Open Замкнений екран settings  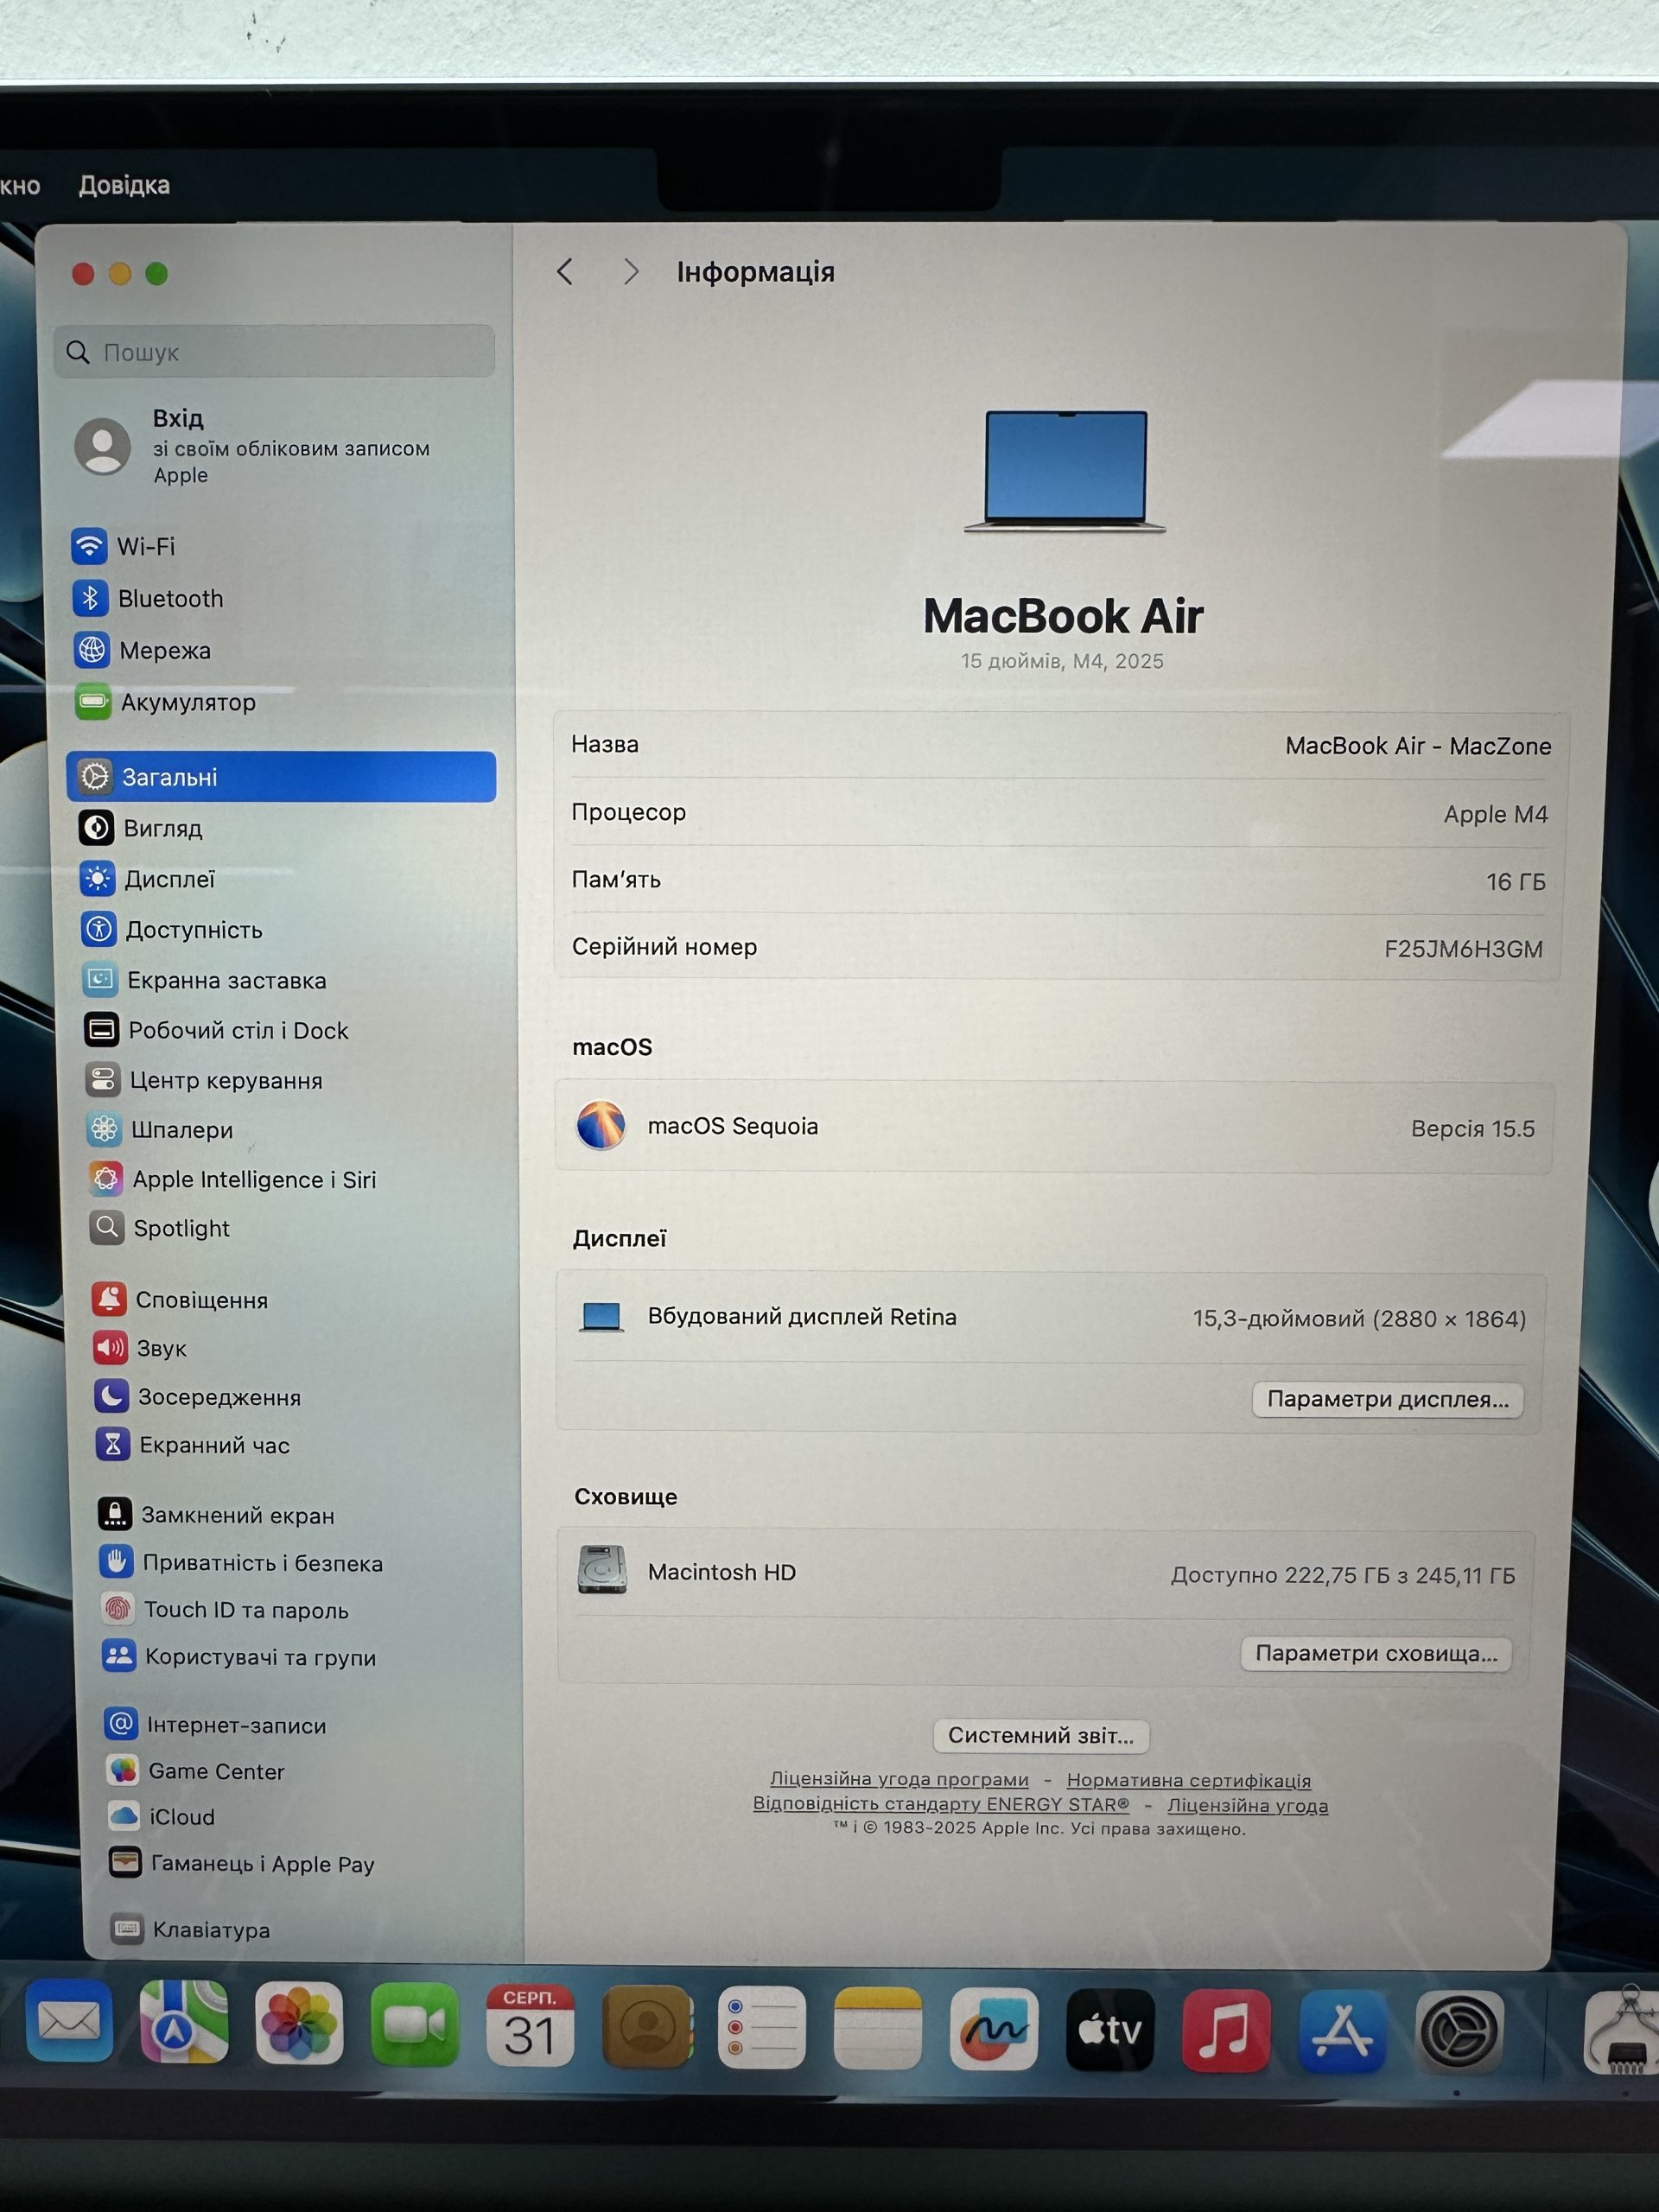coord(217,1514)
